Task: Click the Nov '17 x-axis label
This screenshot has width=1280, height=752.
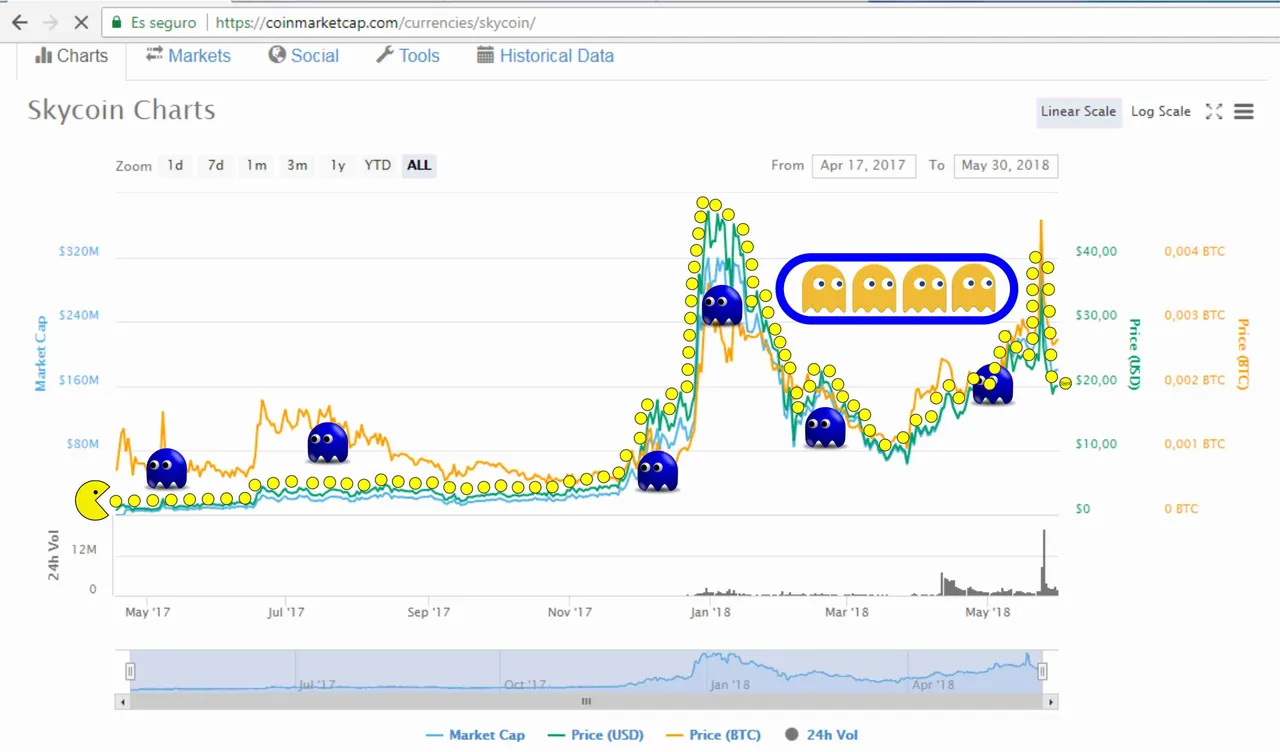Action: coord(570,612)
